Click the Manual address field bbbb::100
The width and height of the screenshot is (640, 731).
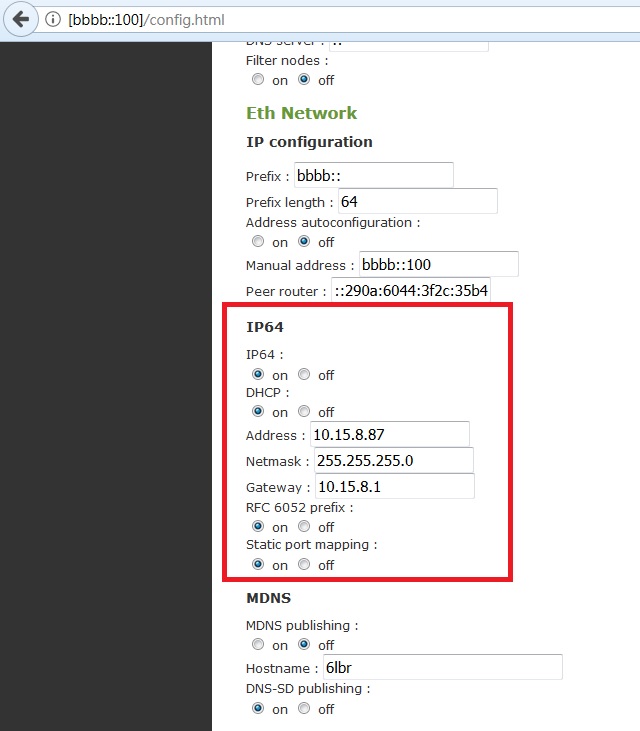tap(439, 264)
